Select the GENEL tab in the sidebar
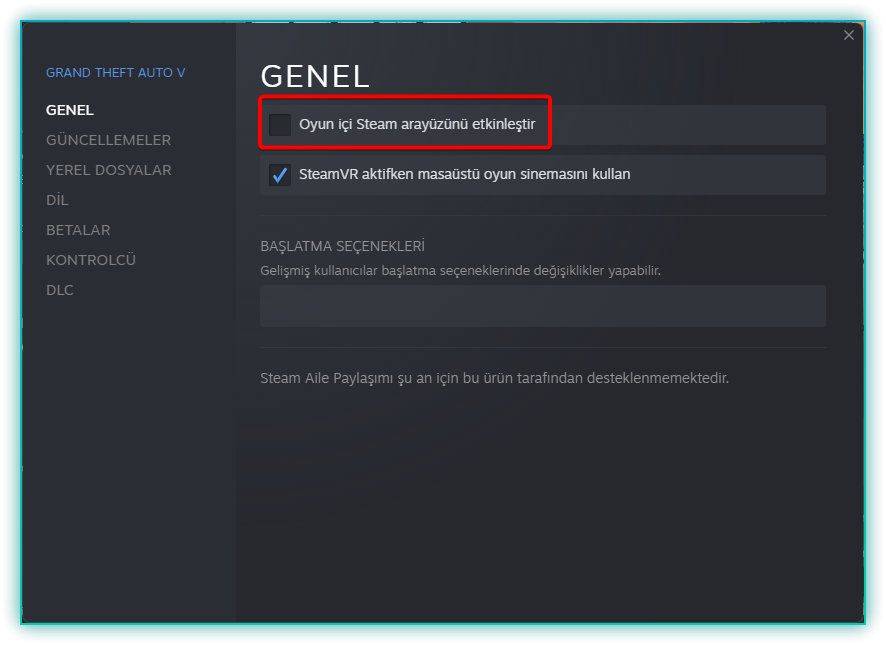 click(69, 110)
